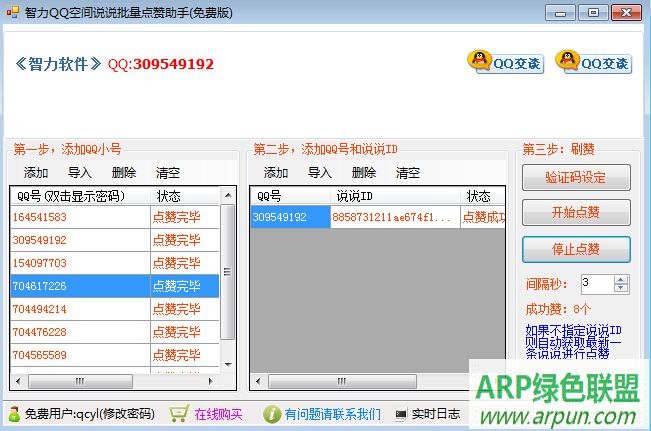Click the 成功赞: 8个 counter text
651x431 pixels.
558,309
